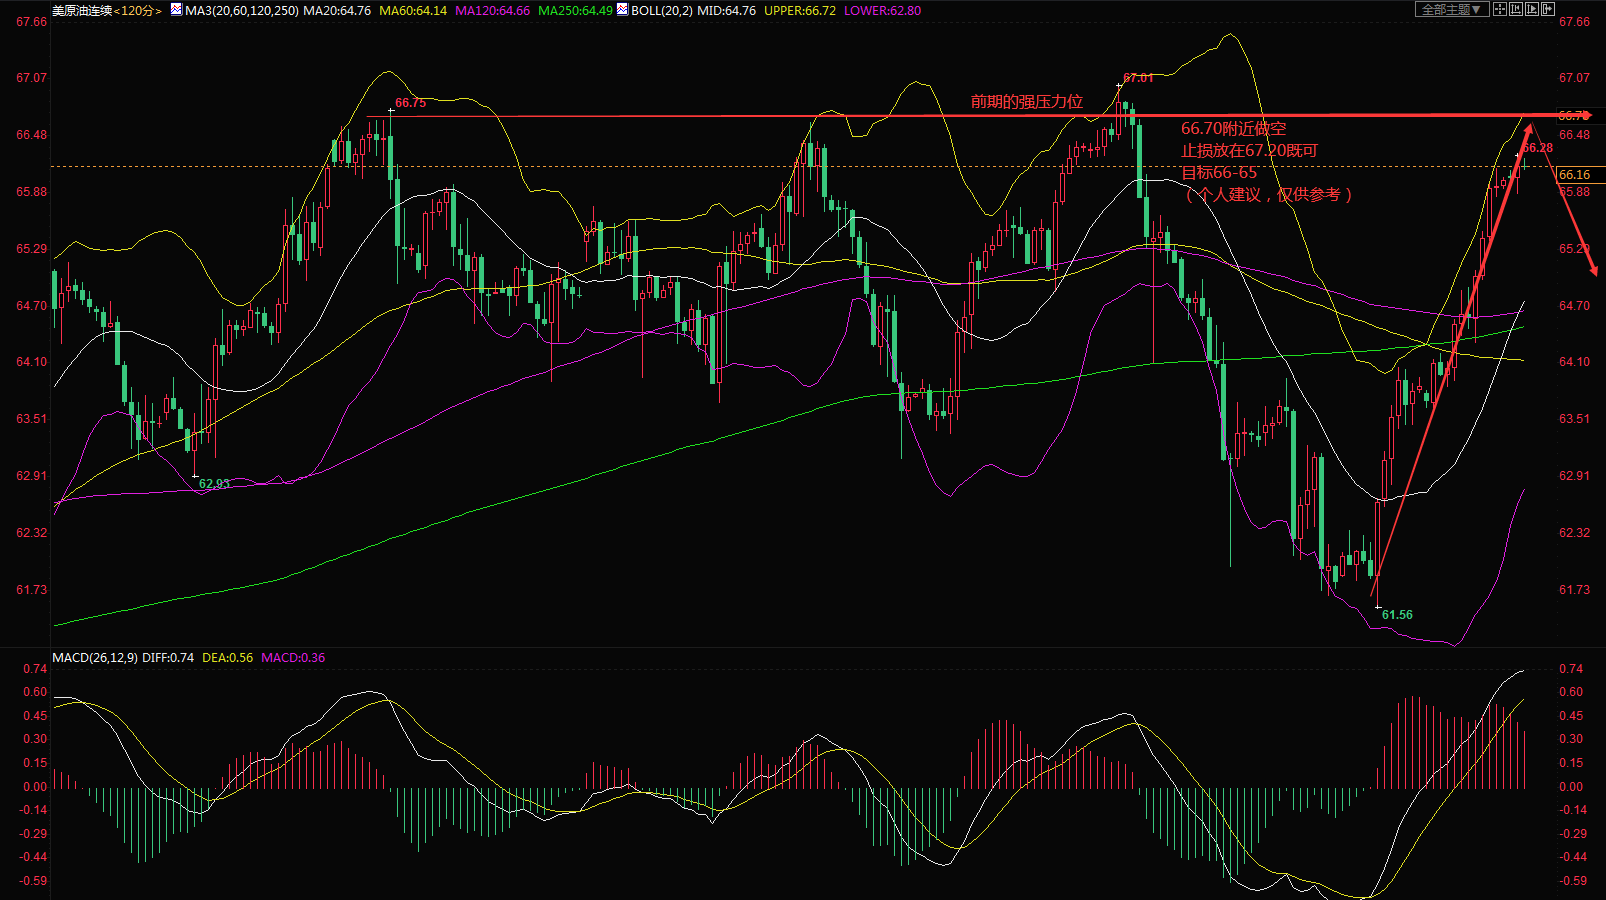Click the MA3 indicator chart icon
The width and height of the screenshot is (1606, 900).
176,10
